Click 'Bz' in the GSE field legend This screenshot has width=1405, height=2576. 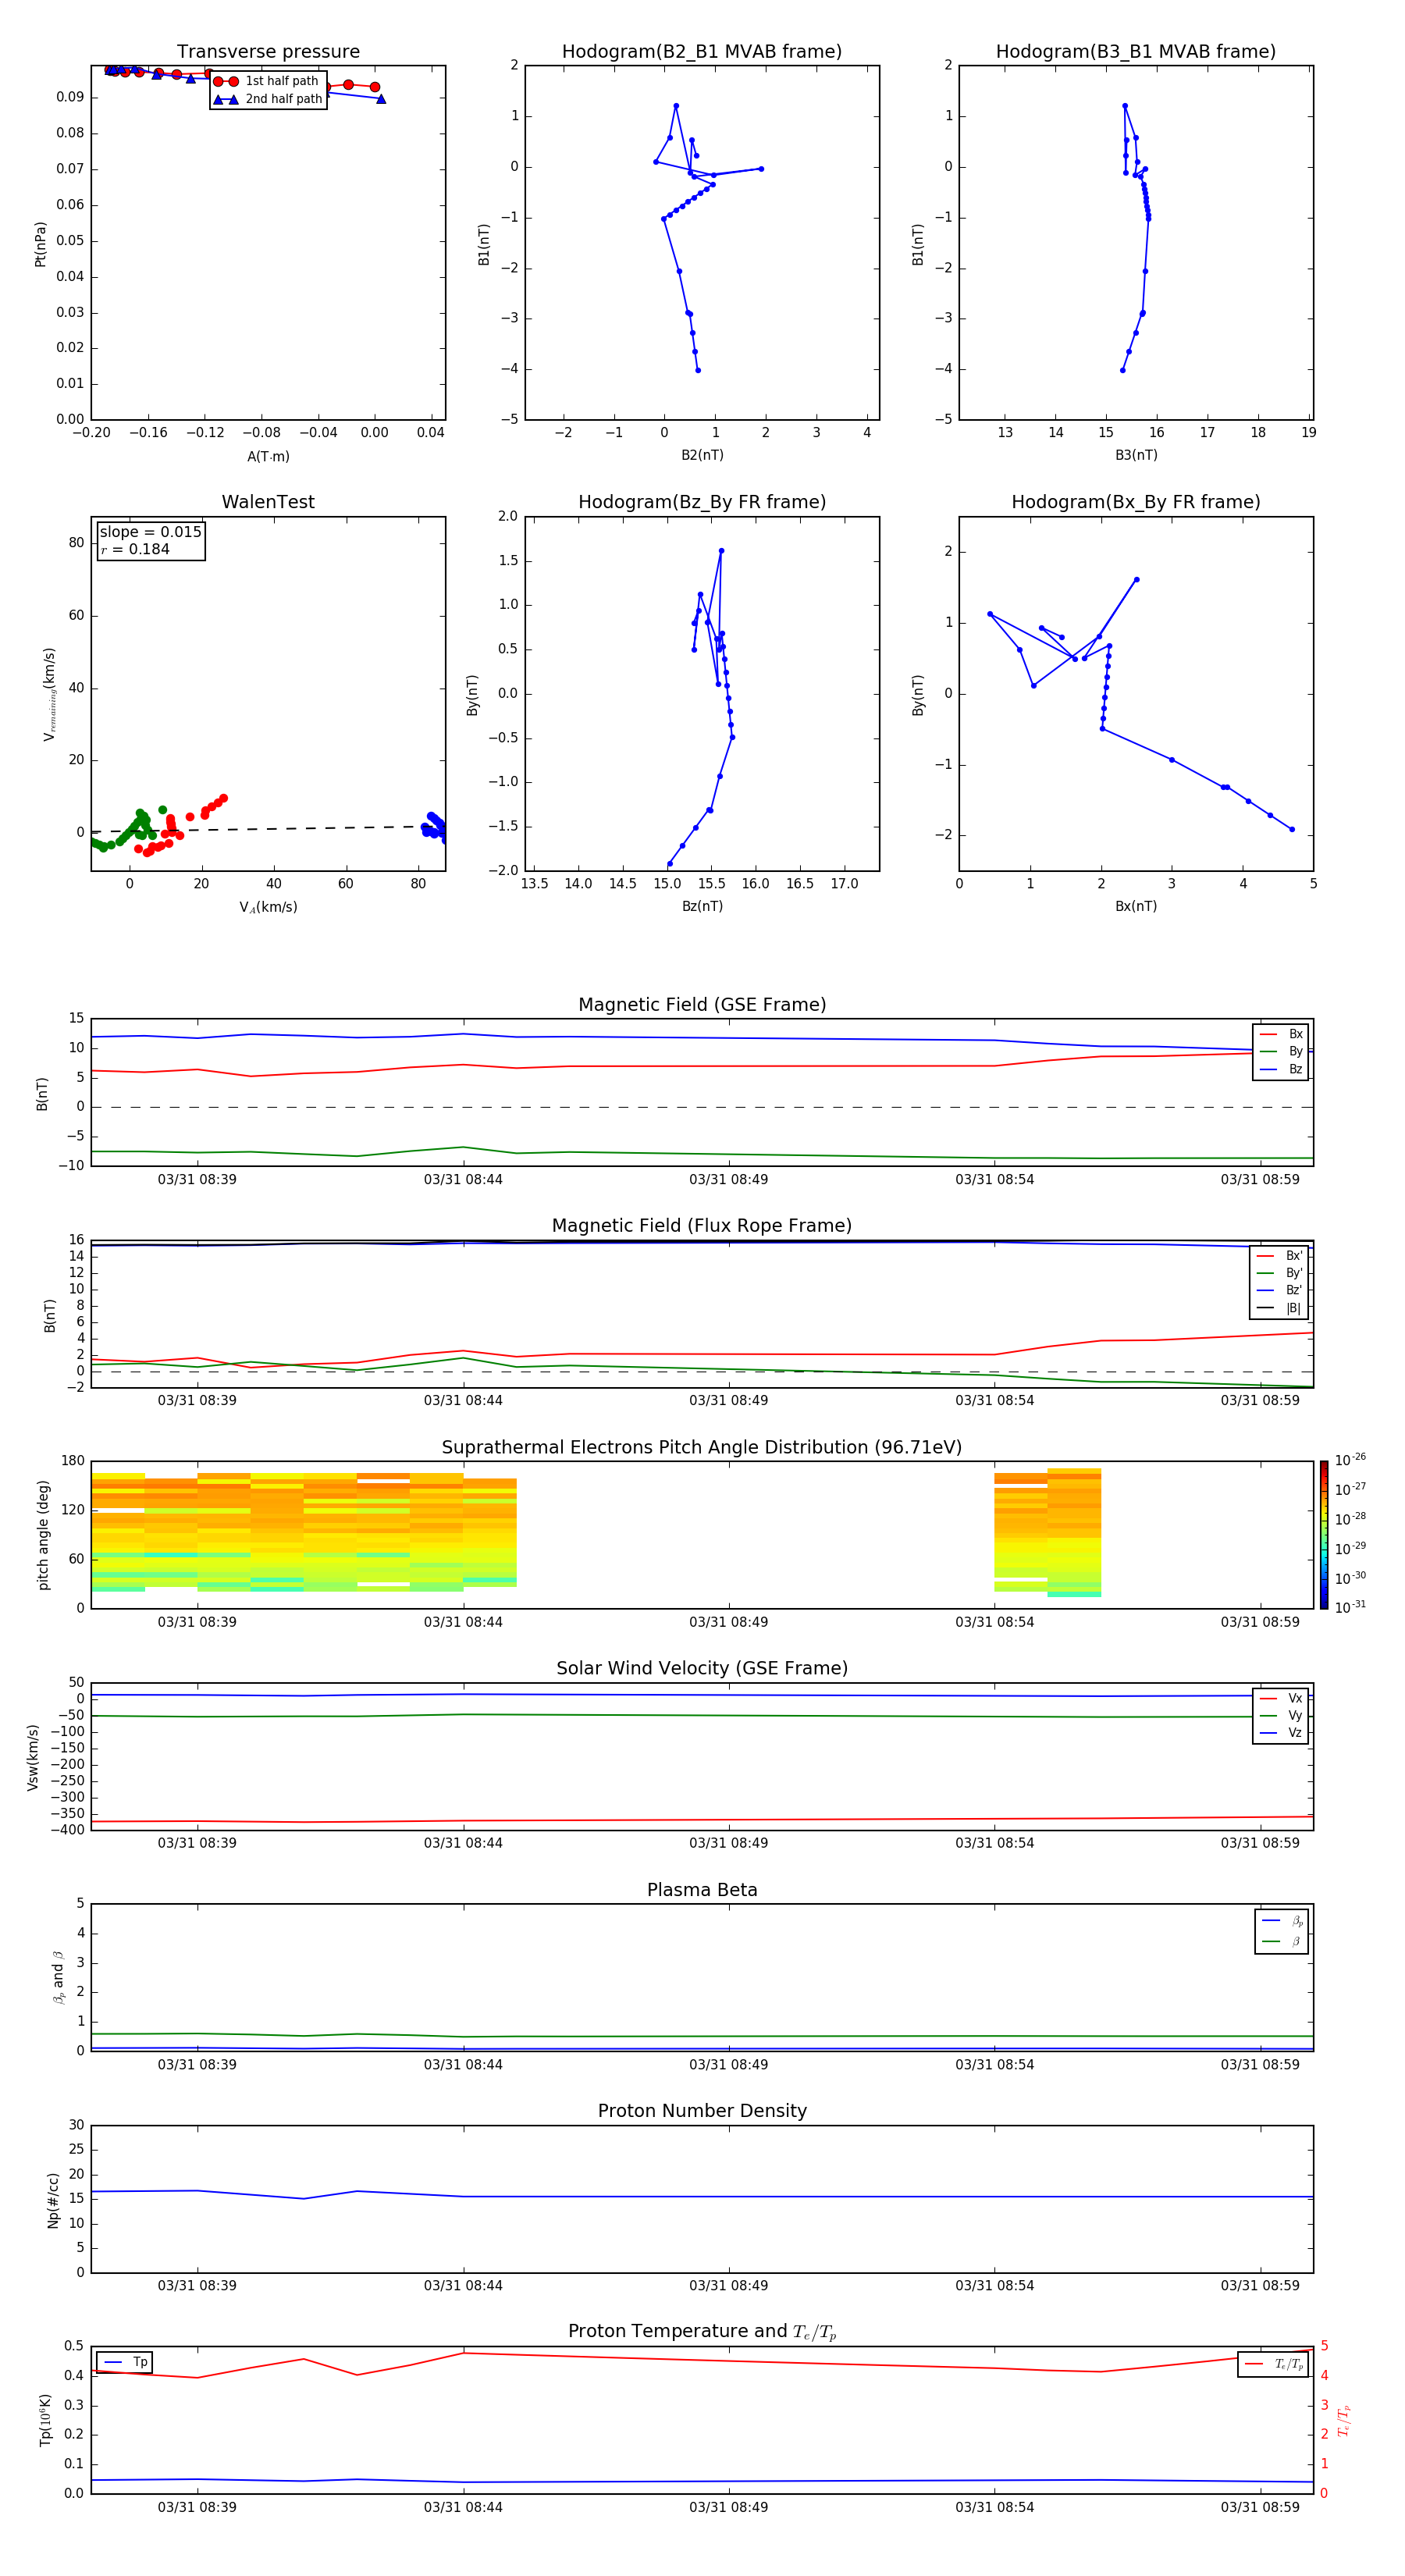click(1295, 1069)
